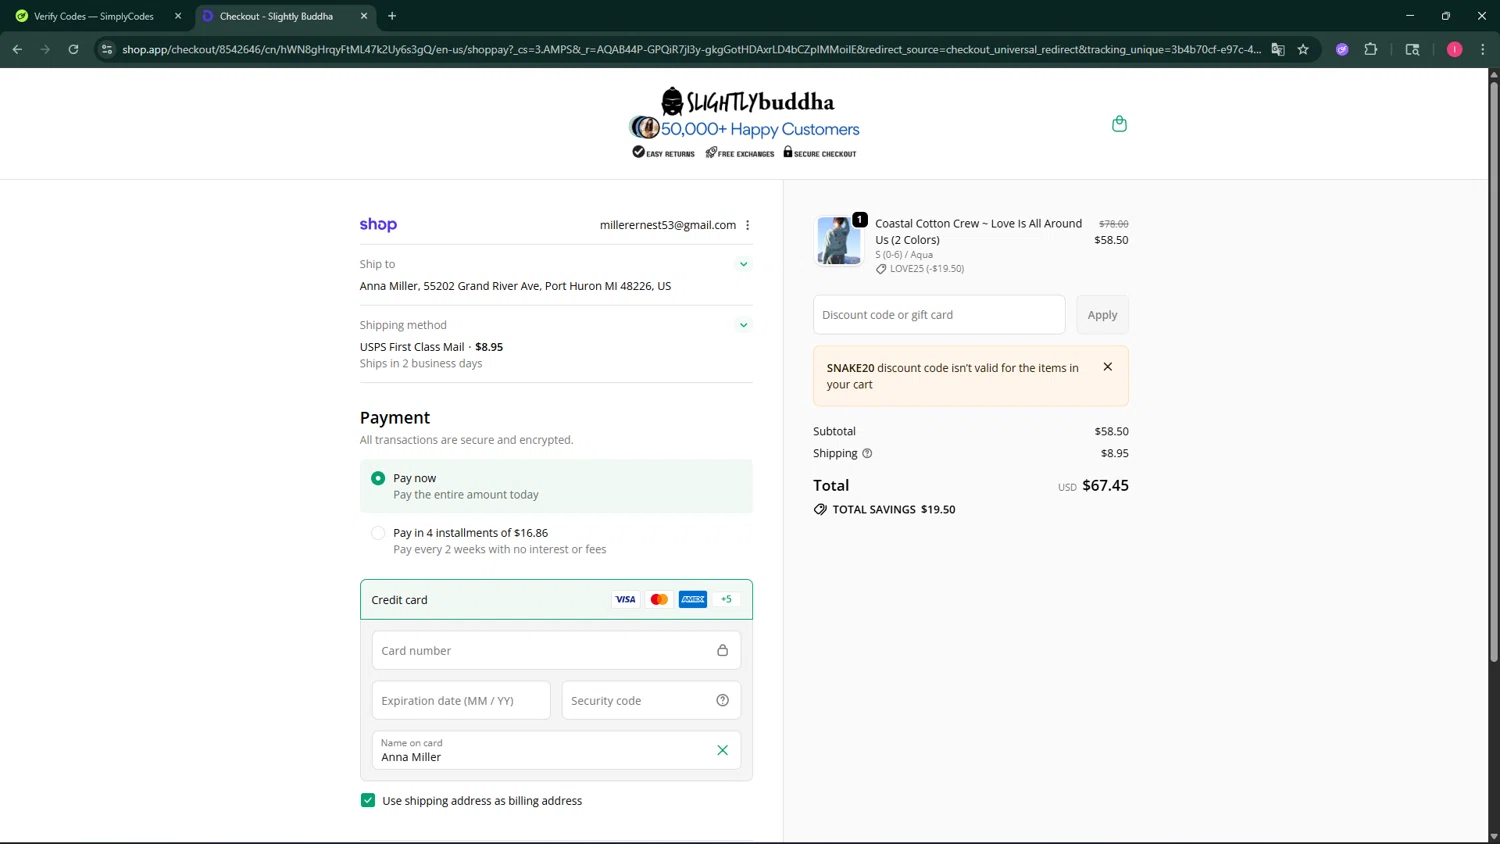
Task: Open a new browser tab
Action: click(392, 16)
